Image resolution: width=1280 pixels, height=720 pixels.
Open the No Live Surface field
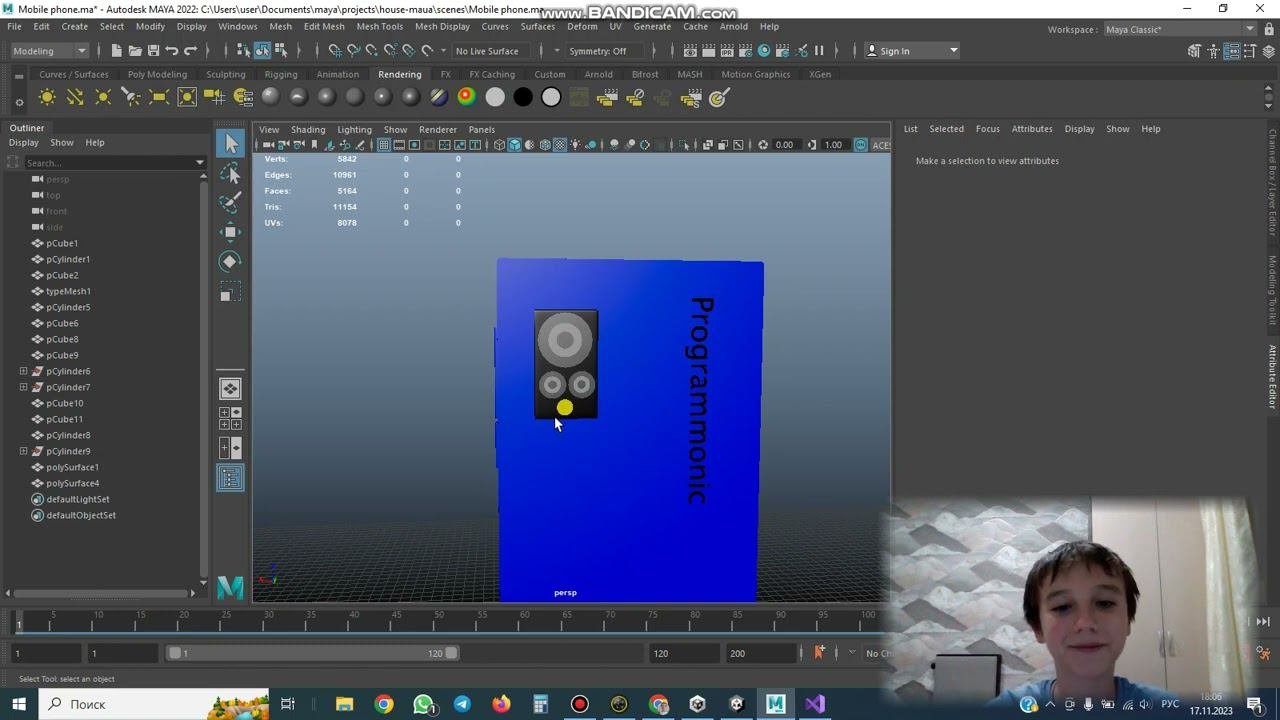tap(488, 51)
